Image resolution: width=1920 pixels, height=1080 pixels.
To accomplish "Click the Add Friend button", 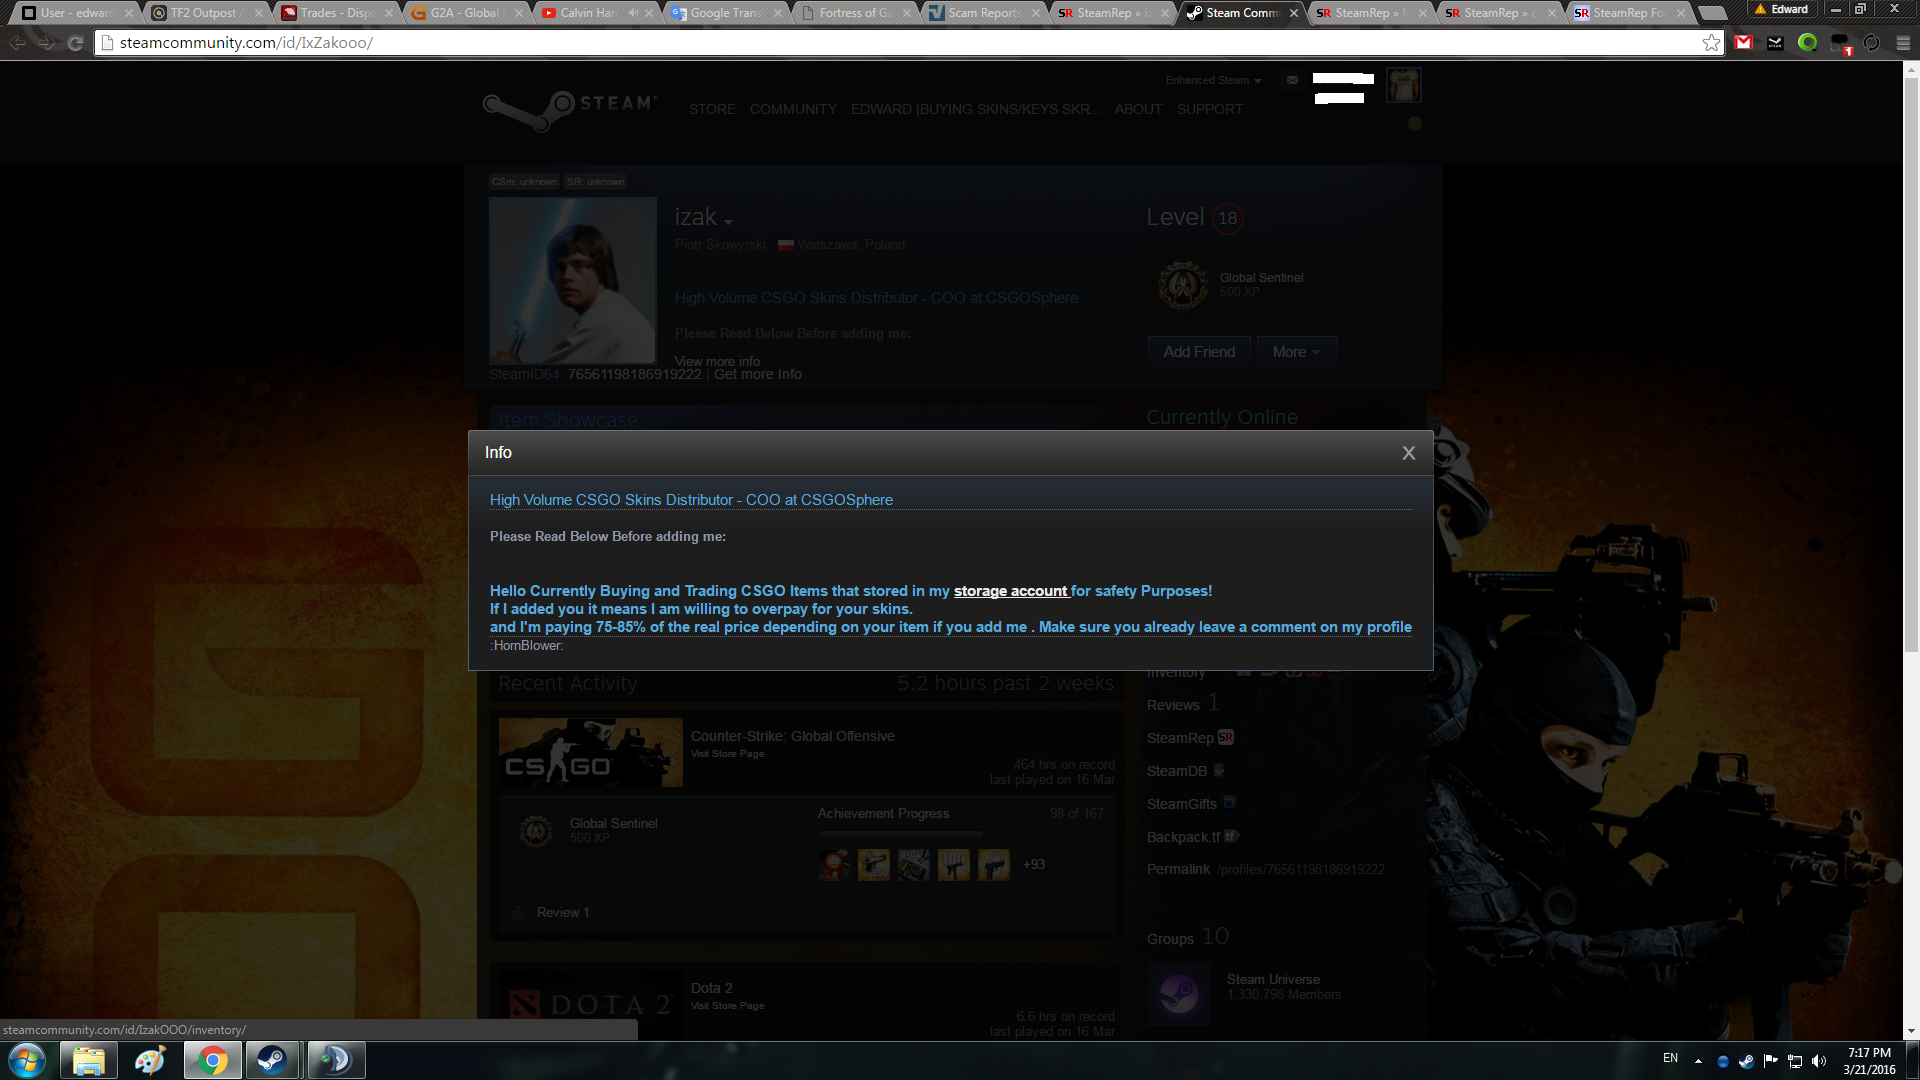I will [1199, 352].
